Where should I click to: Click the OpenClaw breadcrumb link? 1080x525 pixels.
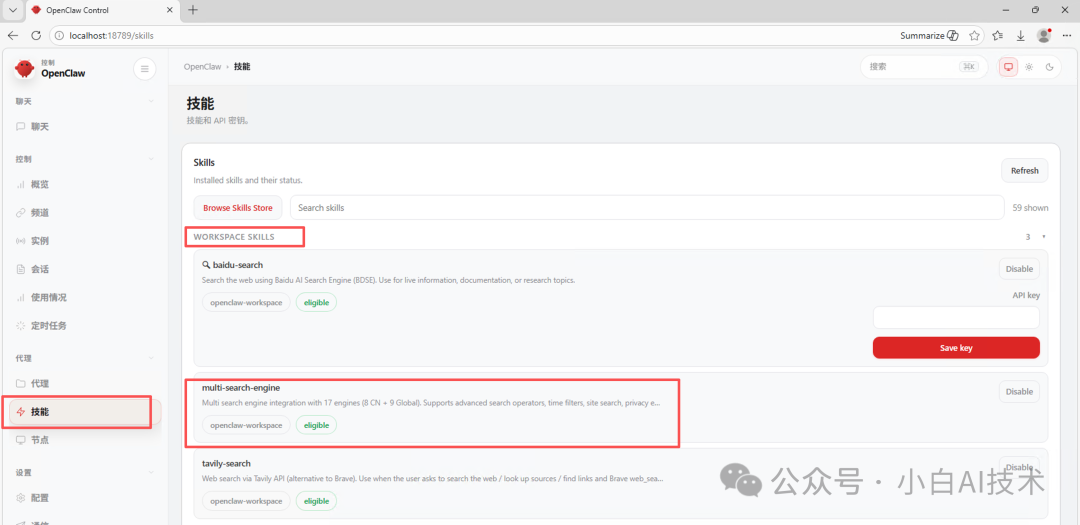pyautogui.click(x=202, y=67)
